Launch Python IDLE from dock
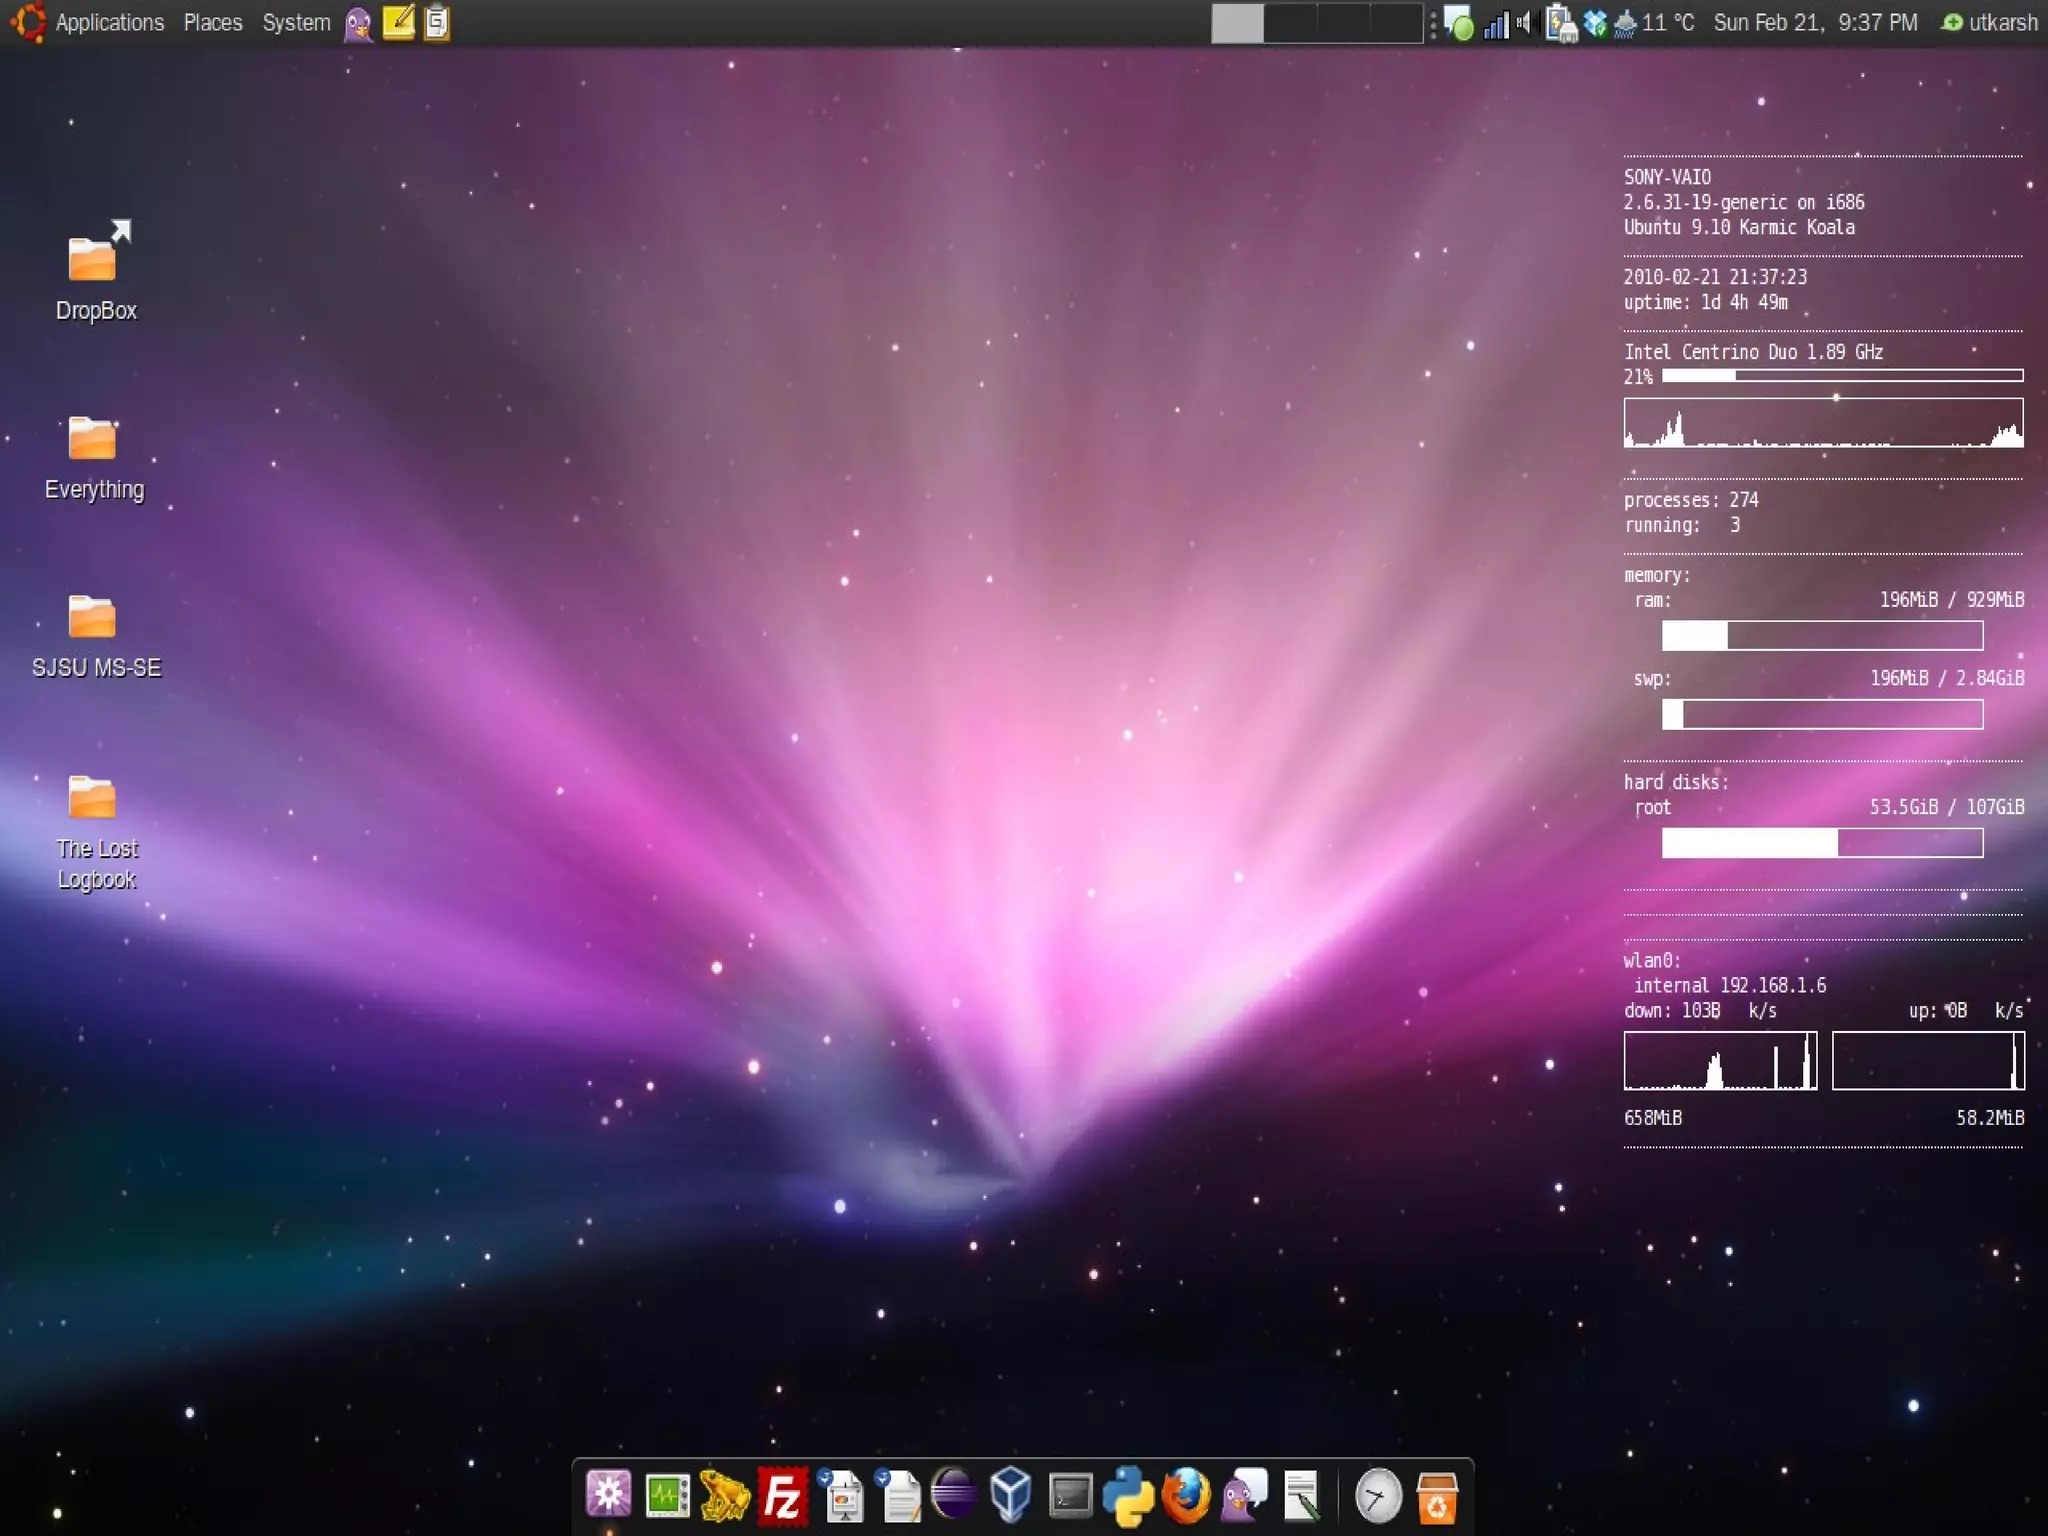 click(1128, 1497)
